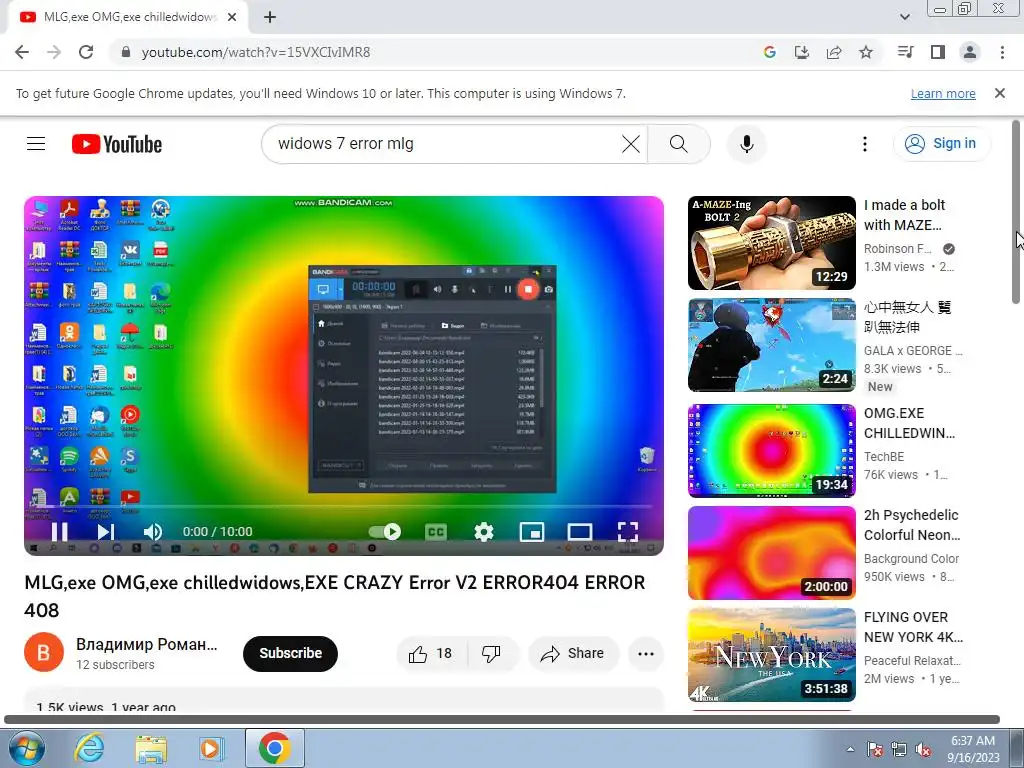Select the MLG,exe OMG,exe tab
The width and height of the screenshot is (1024, 768).
(x=129, y=17)
